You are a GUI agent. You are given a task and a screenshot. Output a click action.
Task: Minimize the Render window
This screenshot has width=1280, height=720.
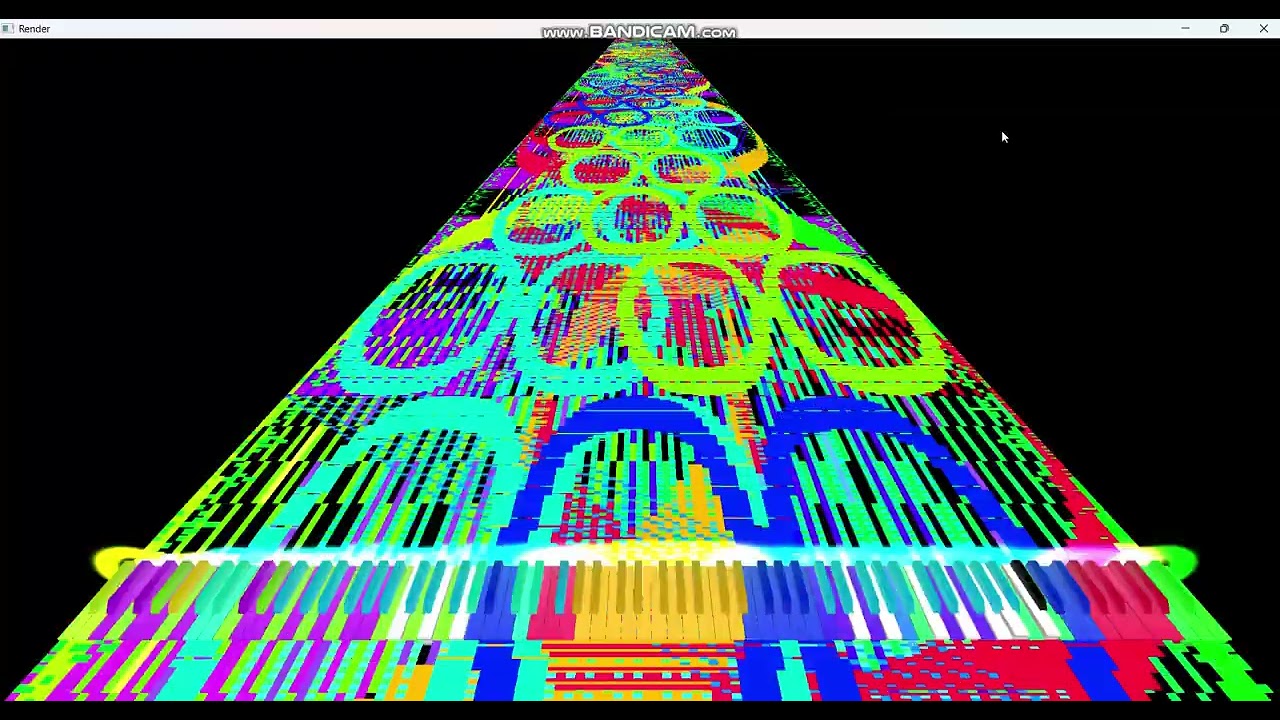(x=1185, y=29)
